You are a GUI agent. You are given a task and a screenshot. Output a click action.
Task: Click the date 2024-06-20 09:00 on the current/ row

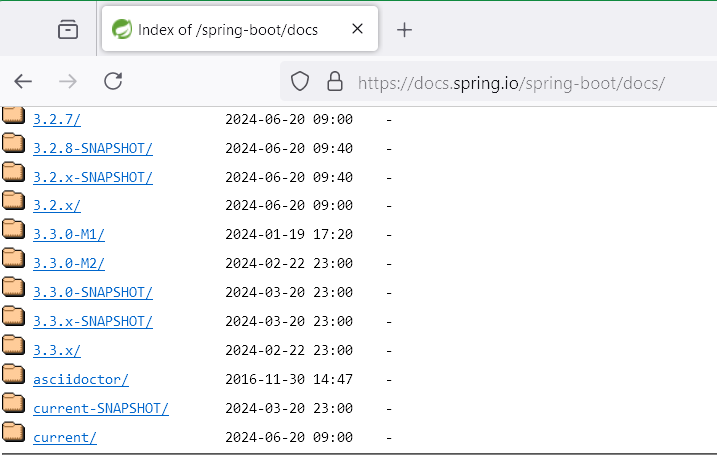click(289, 437)
